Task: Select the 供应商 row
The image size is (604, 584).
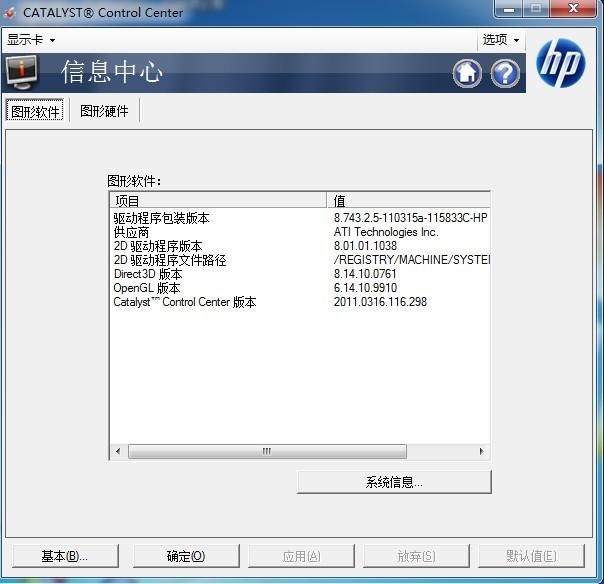Action: point(300,232)
